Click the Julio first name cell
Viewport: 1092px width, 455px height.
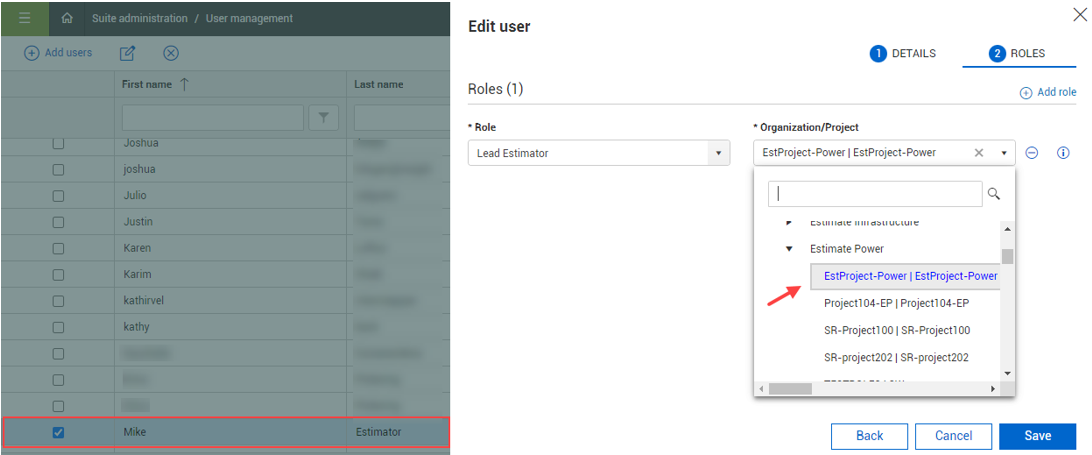230,196
